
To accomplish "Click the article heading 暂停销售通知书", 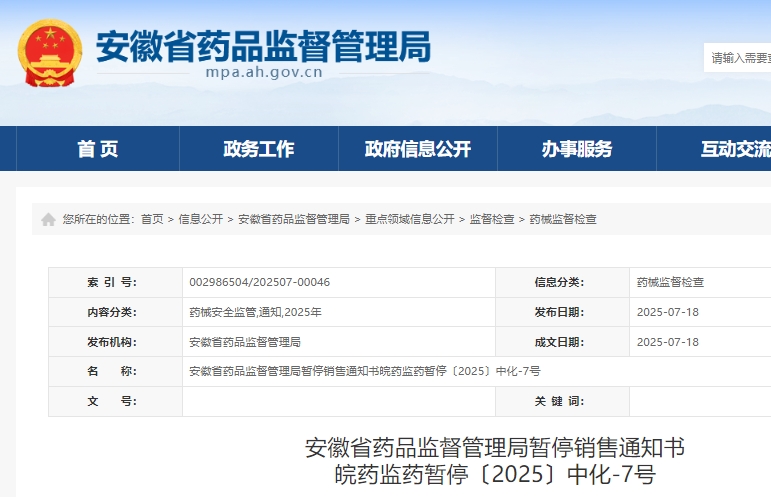I will (x=494, y=447).
